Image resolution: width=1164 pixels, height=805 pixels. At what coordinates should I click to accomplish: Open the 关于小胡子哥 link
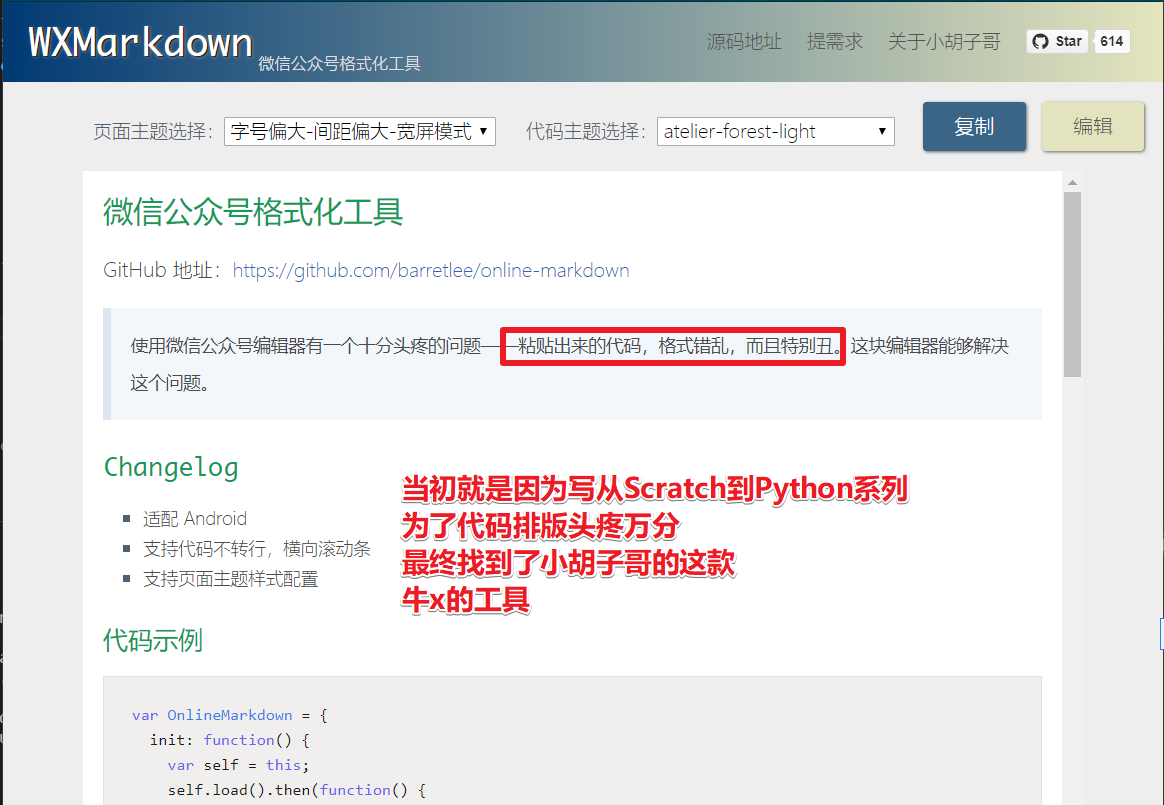tap(944, 42)
